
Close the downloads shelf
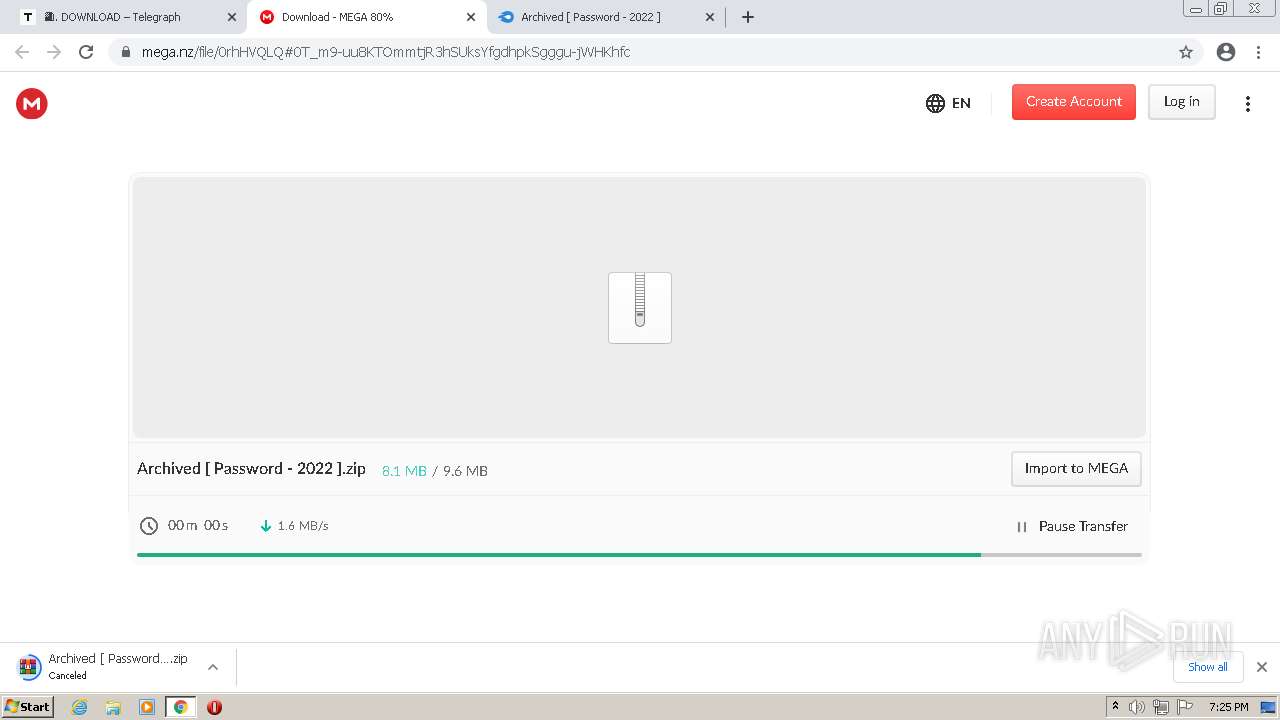[1262, 667]
